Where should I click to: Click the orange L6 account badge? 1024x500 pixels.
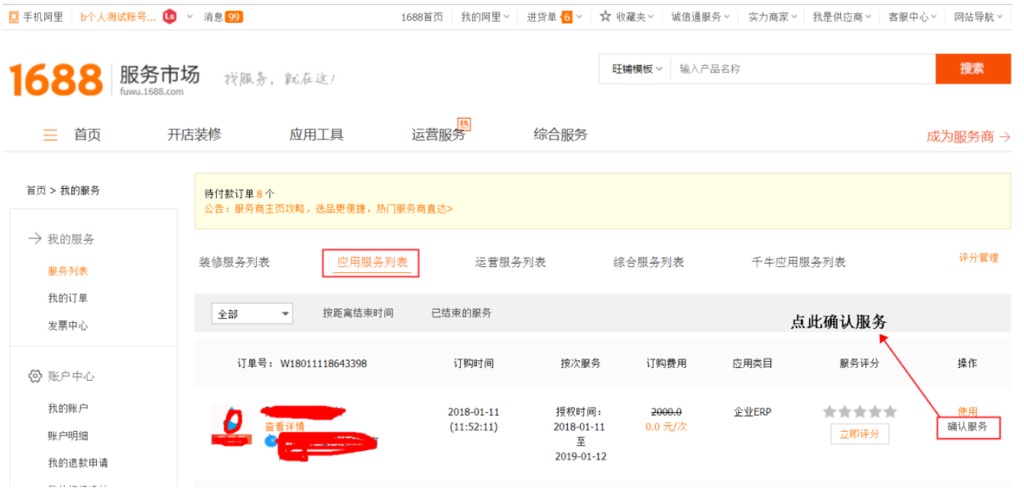point(170,17)
